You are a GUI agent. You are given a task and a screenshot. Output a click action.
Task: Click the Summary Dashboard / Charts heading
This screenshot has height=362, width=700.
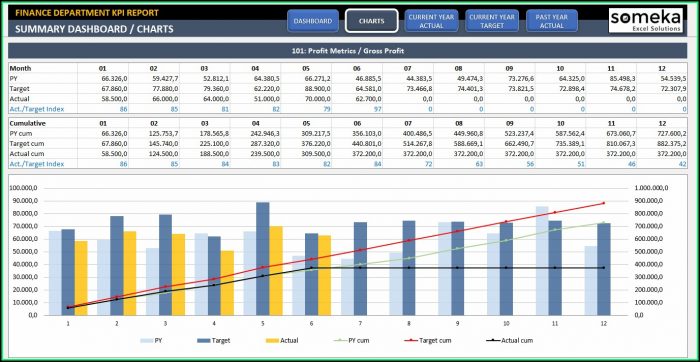[94, 29]
